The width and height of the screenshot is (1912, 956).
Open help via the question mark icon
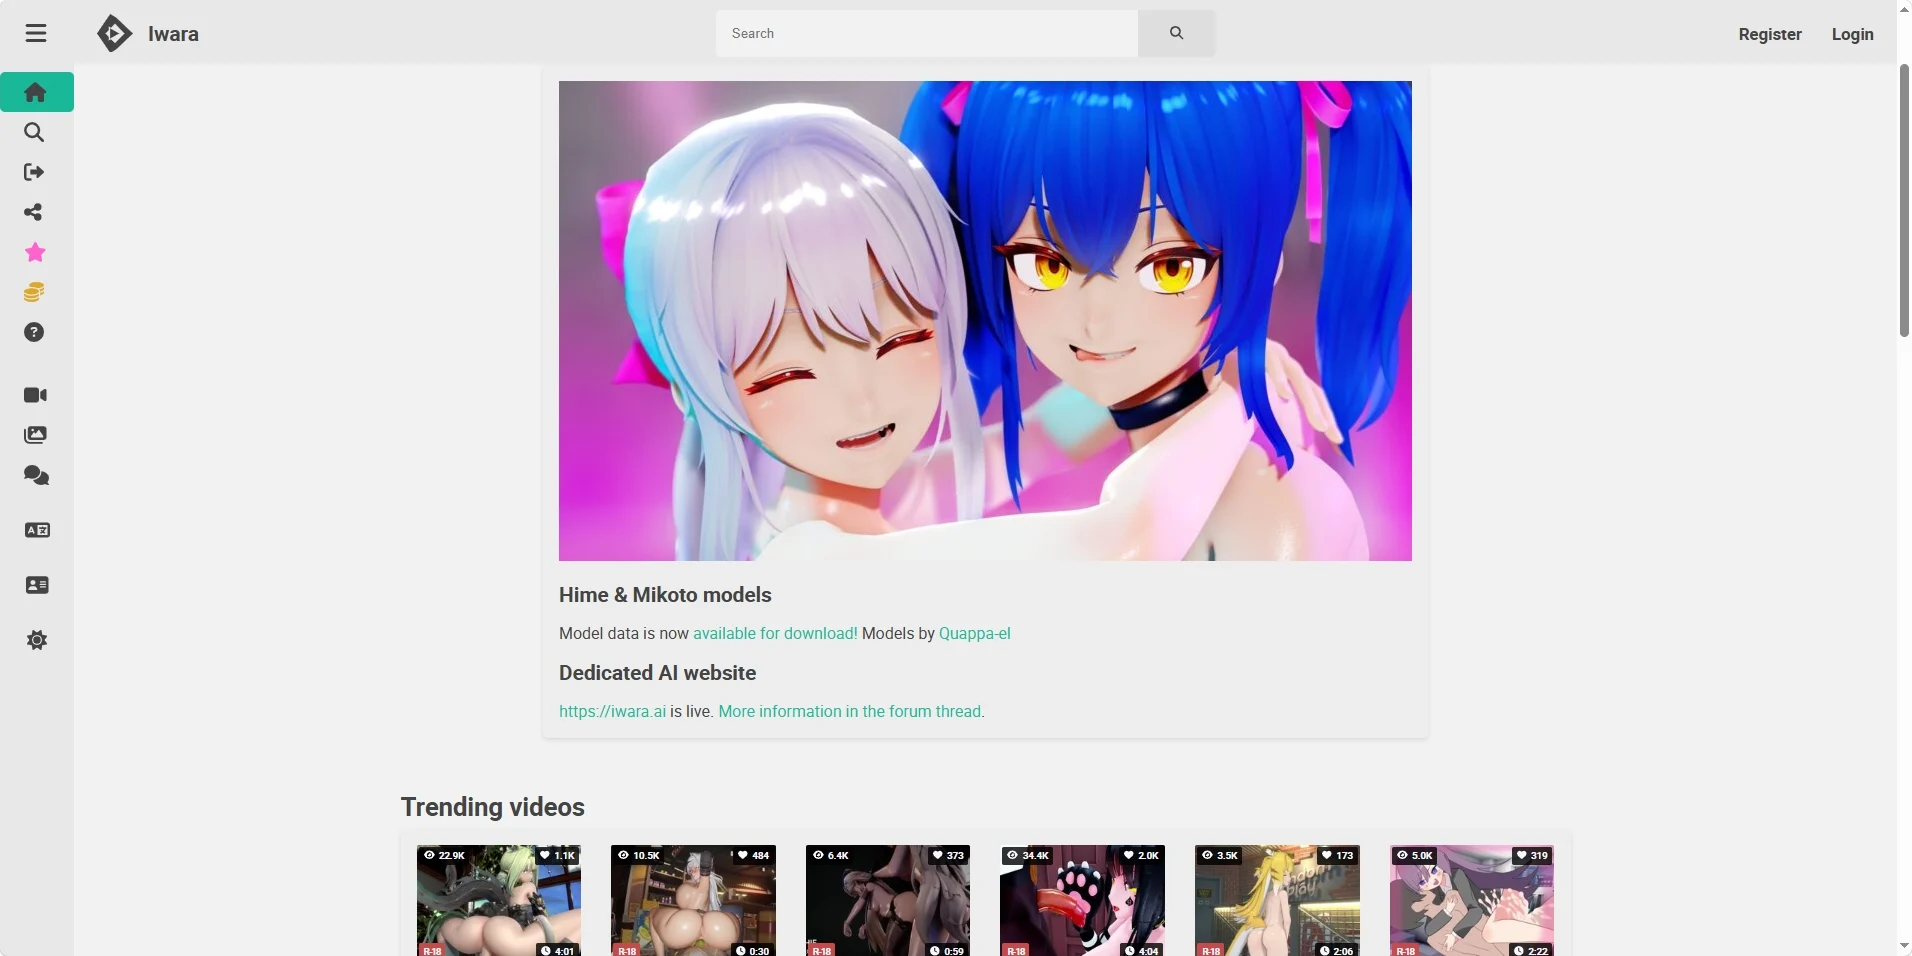(35, 332)
